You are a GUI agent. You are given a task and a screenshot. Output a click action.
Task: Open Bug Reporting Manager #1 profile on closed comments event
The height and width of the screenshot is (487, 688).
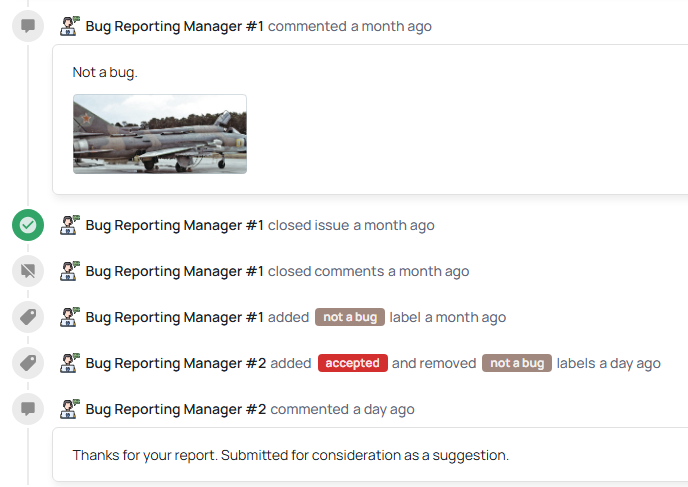point(175,271)
